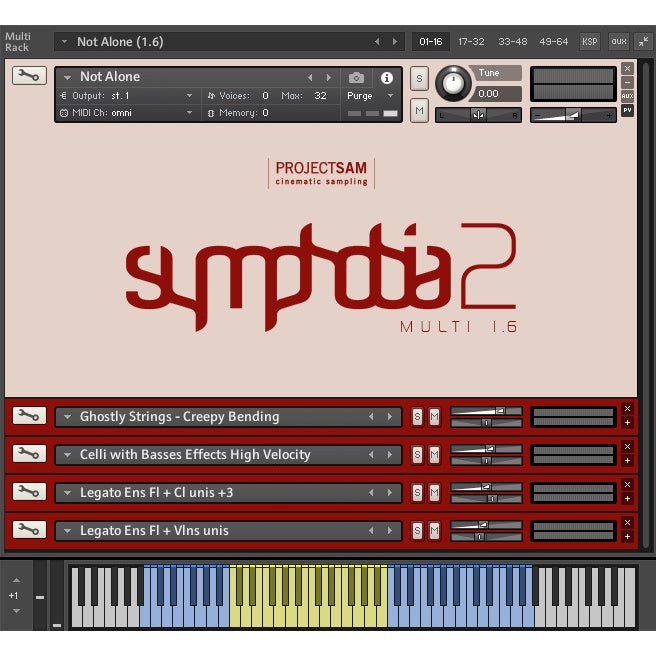
Task: Mute Legato Ens Fl + Cl unis +3
Action: tap(434, 493)
